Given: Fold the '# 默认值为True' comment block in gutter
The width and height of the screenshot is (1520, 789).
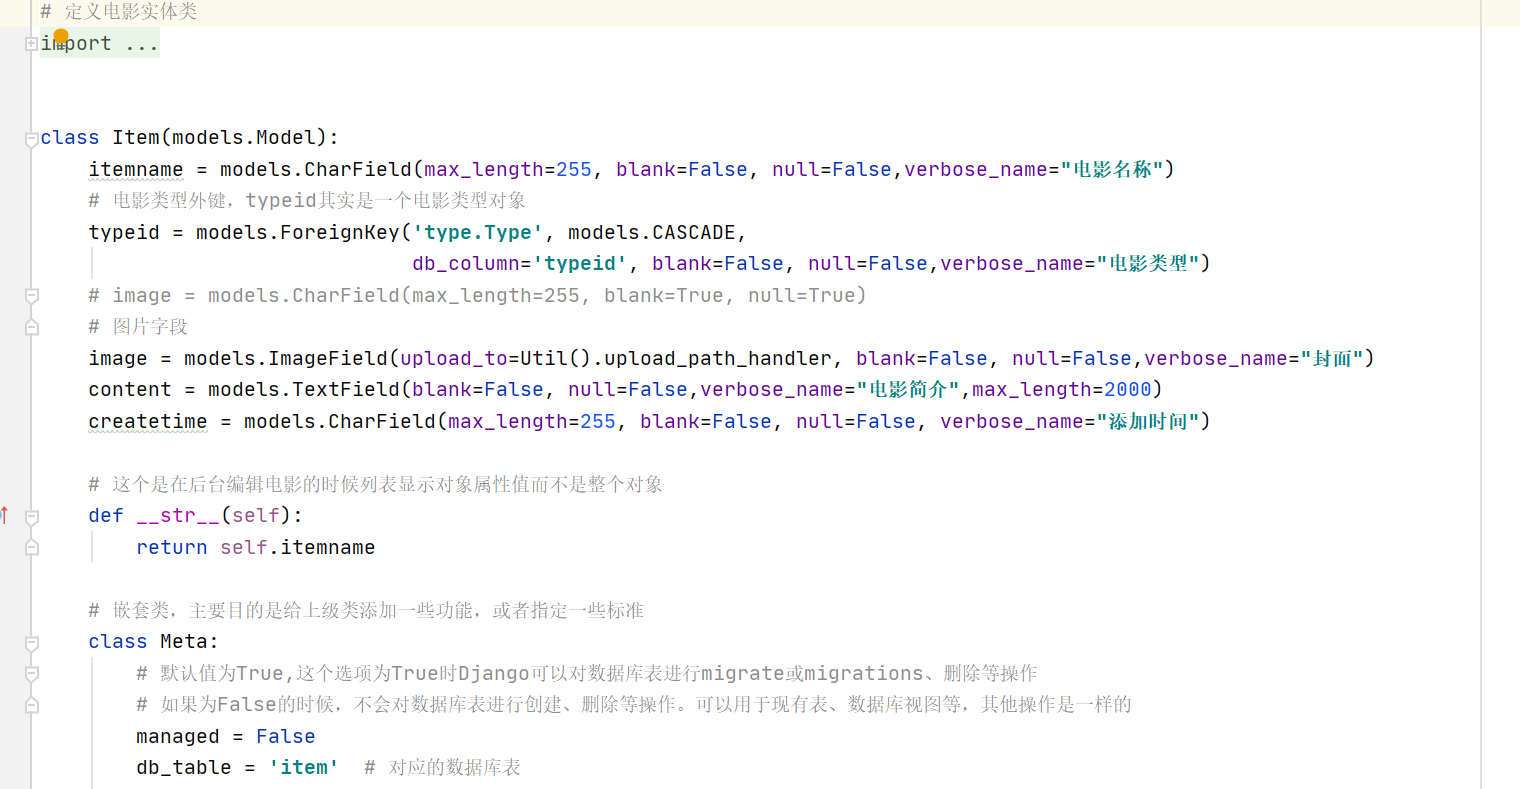Looking at the screenshot, I should pyautogui.click(x=31, y=674).
